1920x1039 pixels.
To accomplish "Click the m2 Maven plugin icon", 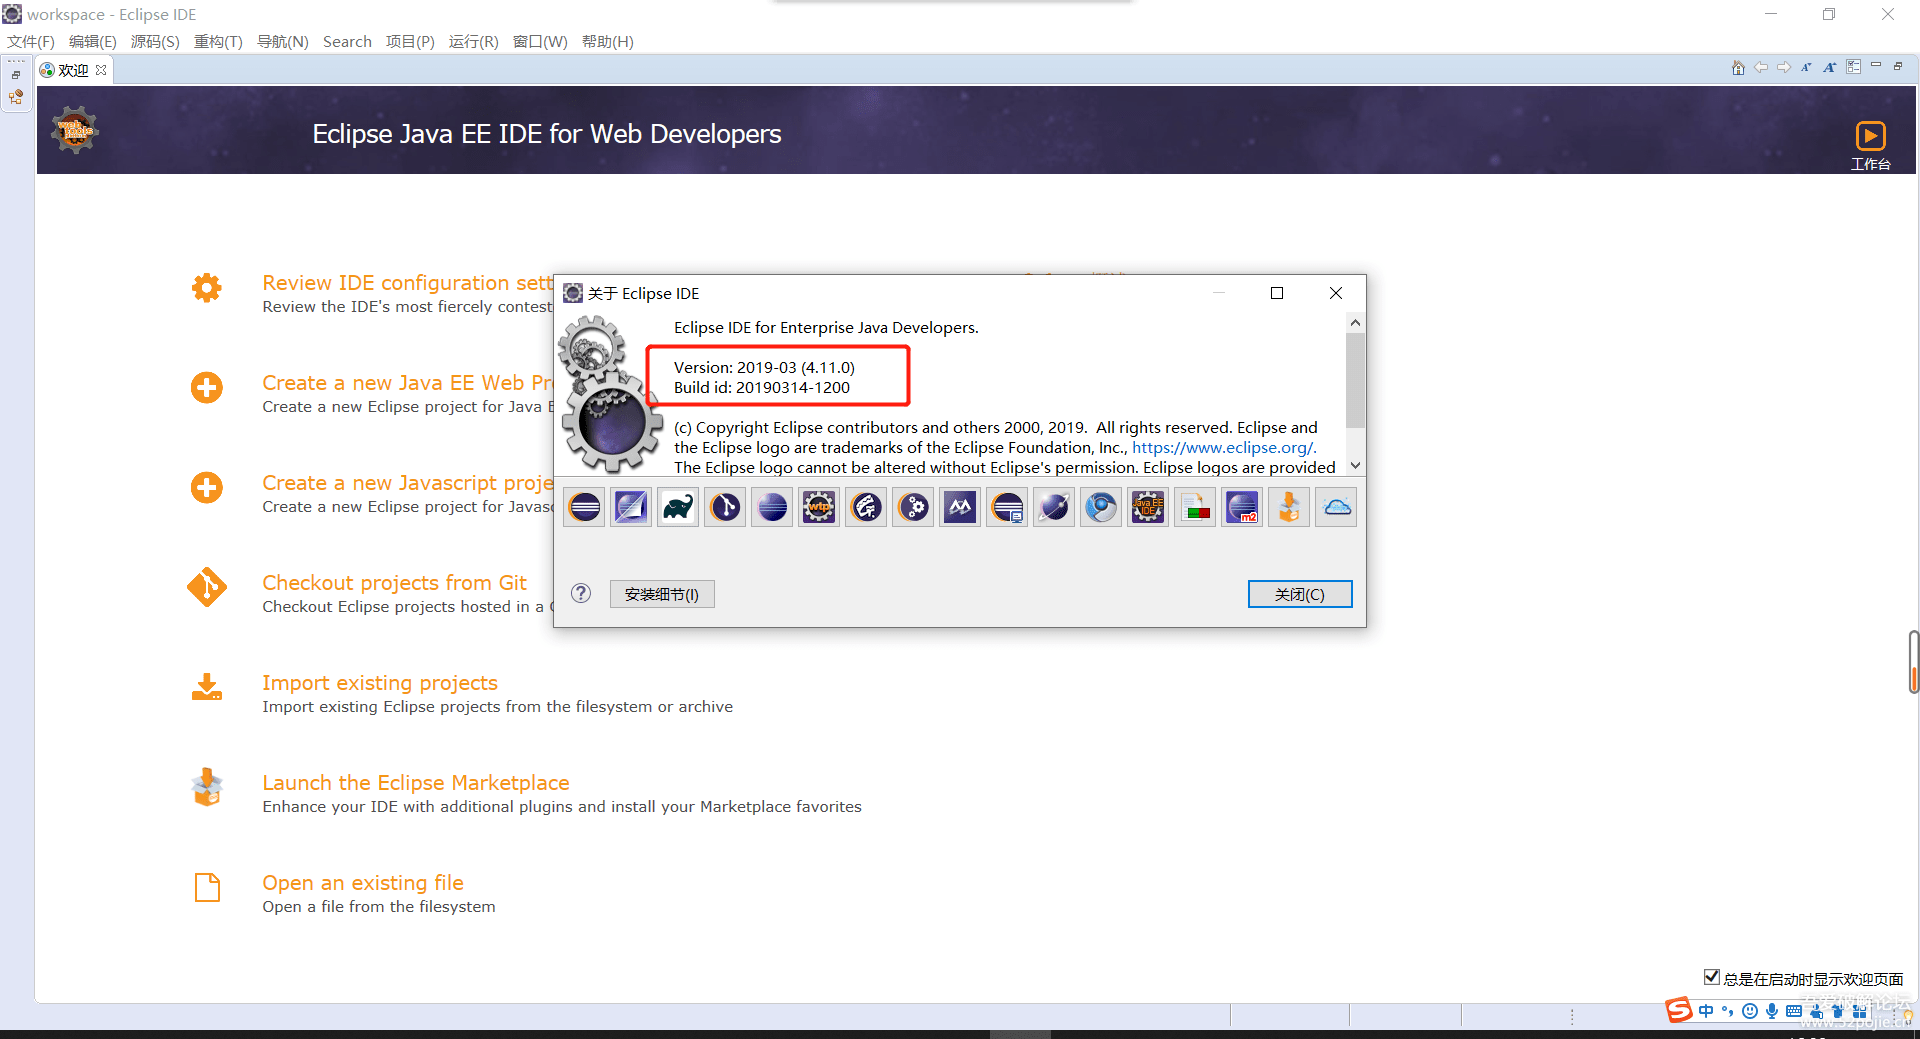I will pos(1242,508).
